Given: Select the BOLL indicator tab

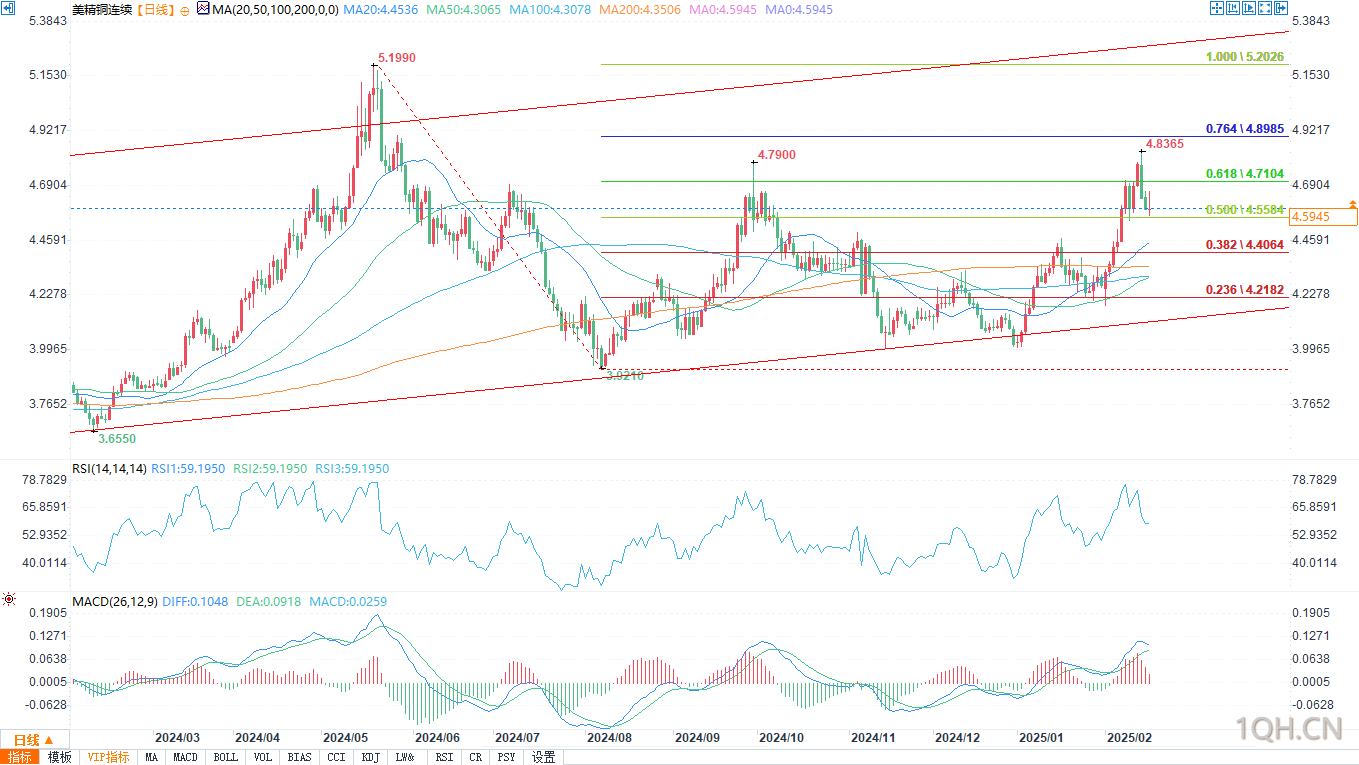Looking at the screenshot, I should [x=226, y=757].
